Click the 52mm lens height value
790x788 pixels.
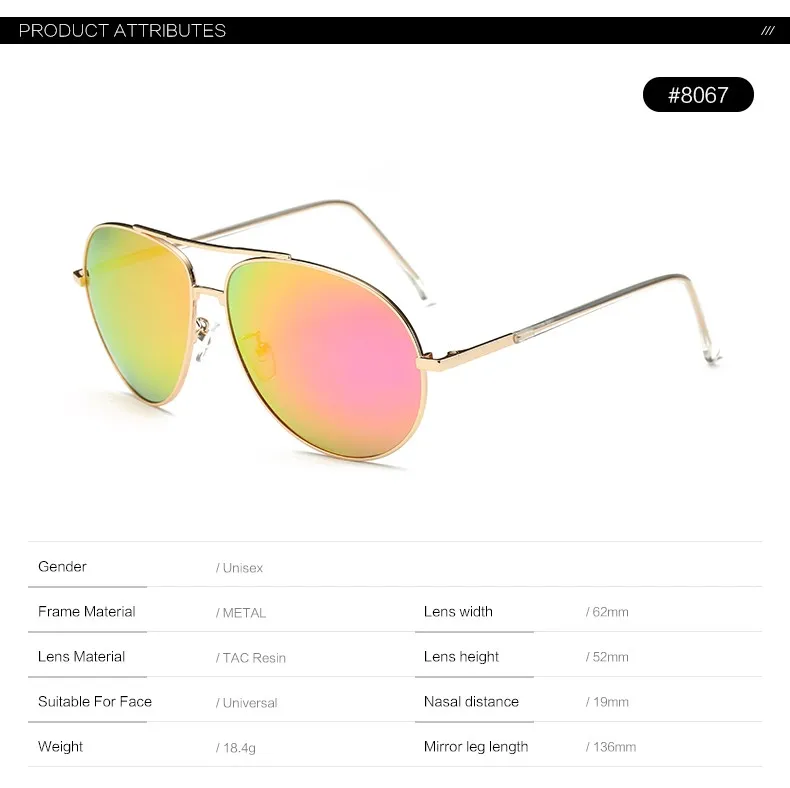pyautogui.click(x=607, y=657)
